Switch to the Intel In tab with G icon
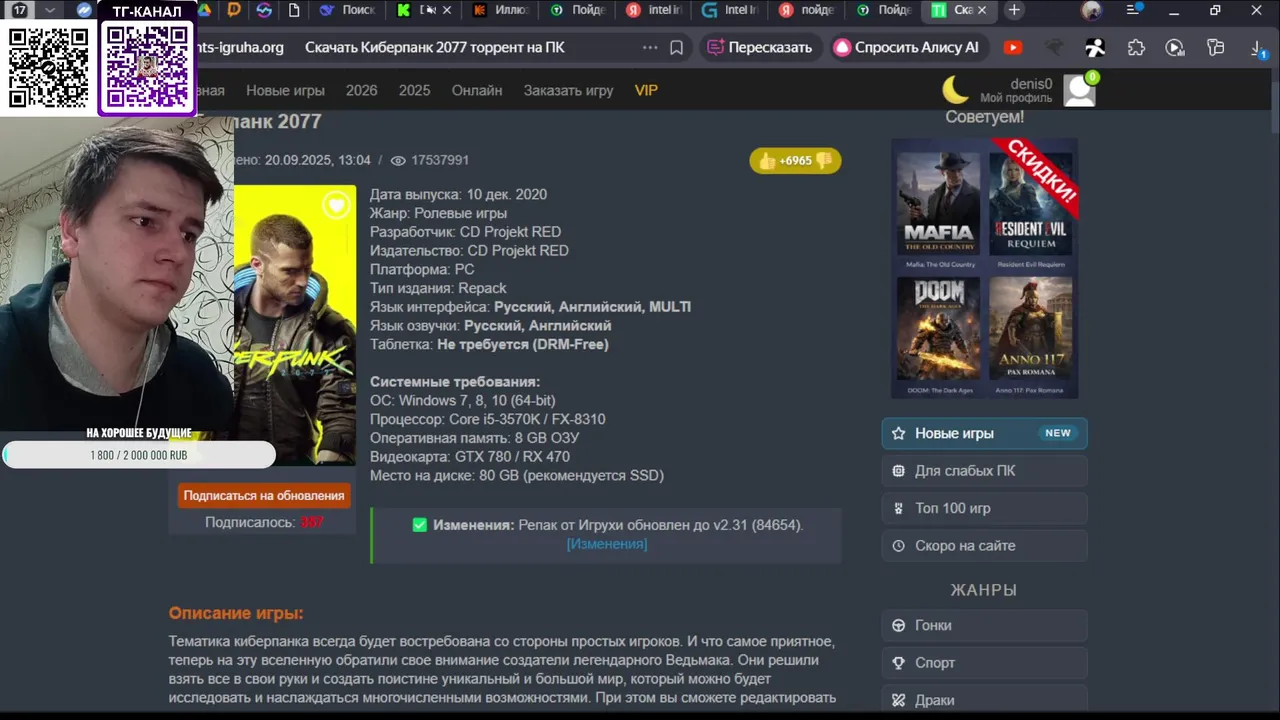The height and width of the screenshot is (720, 1280). pyautogui.click(x=731, y=10)
